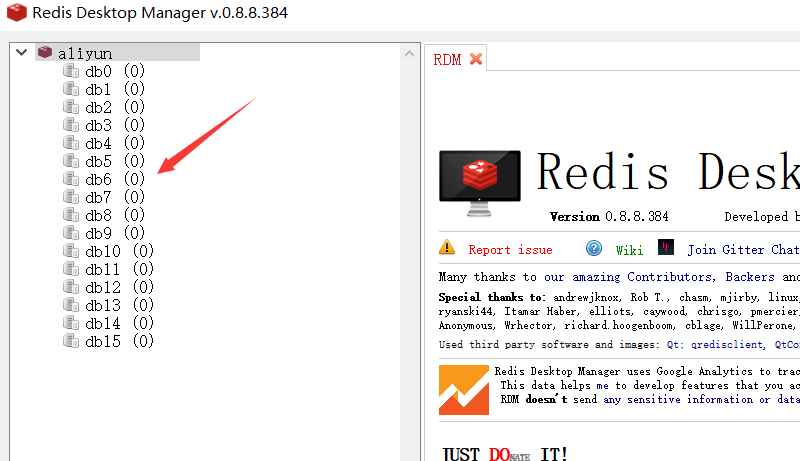Viewport: 800px width, 461px height.
Task: Click the db10 database icon
Action: 71,251
